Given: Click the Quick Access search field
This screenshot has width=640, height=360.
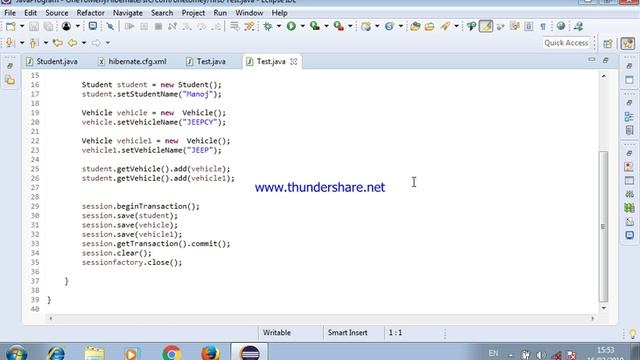Looking at the screenshot, I should coord(566,42).
